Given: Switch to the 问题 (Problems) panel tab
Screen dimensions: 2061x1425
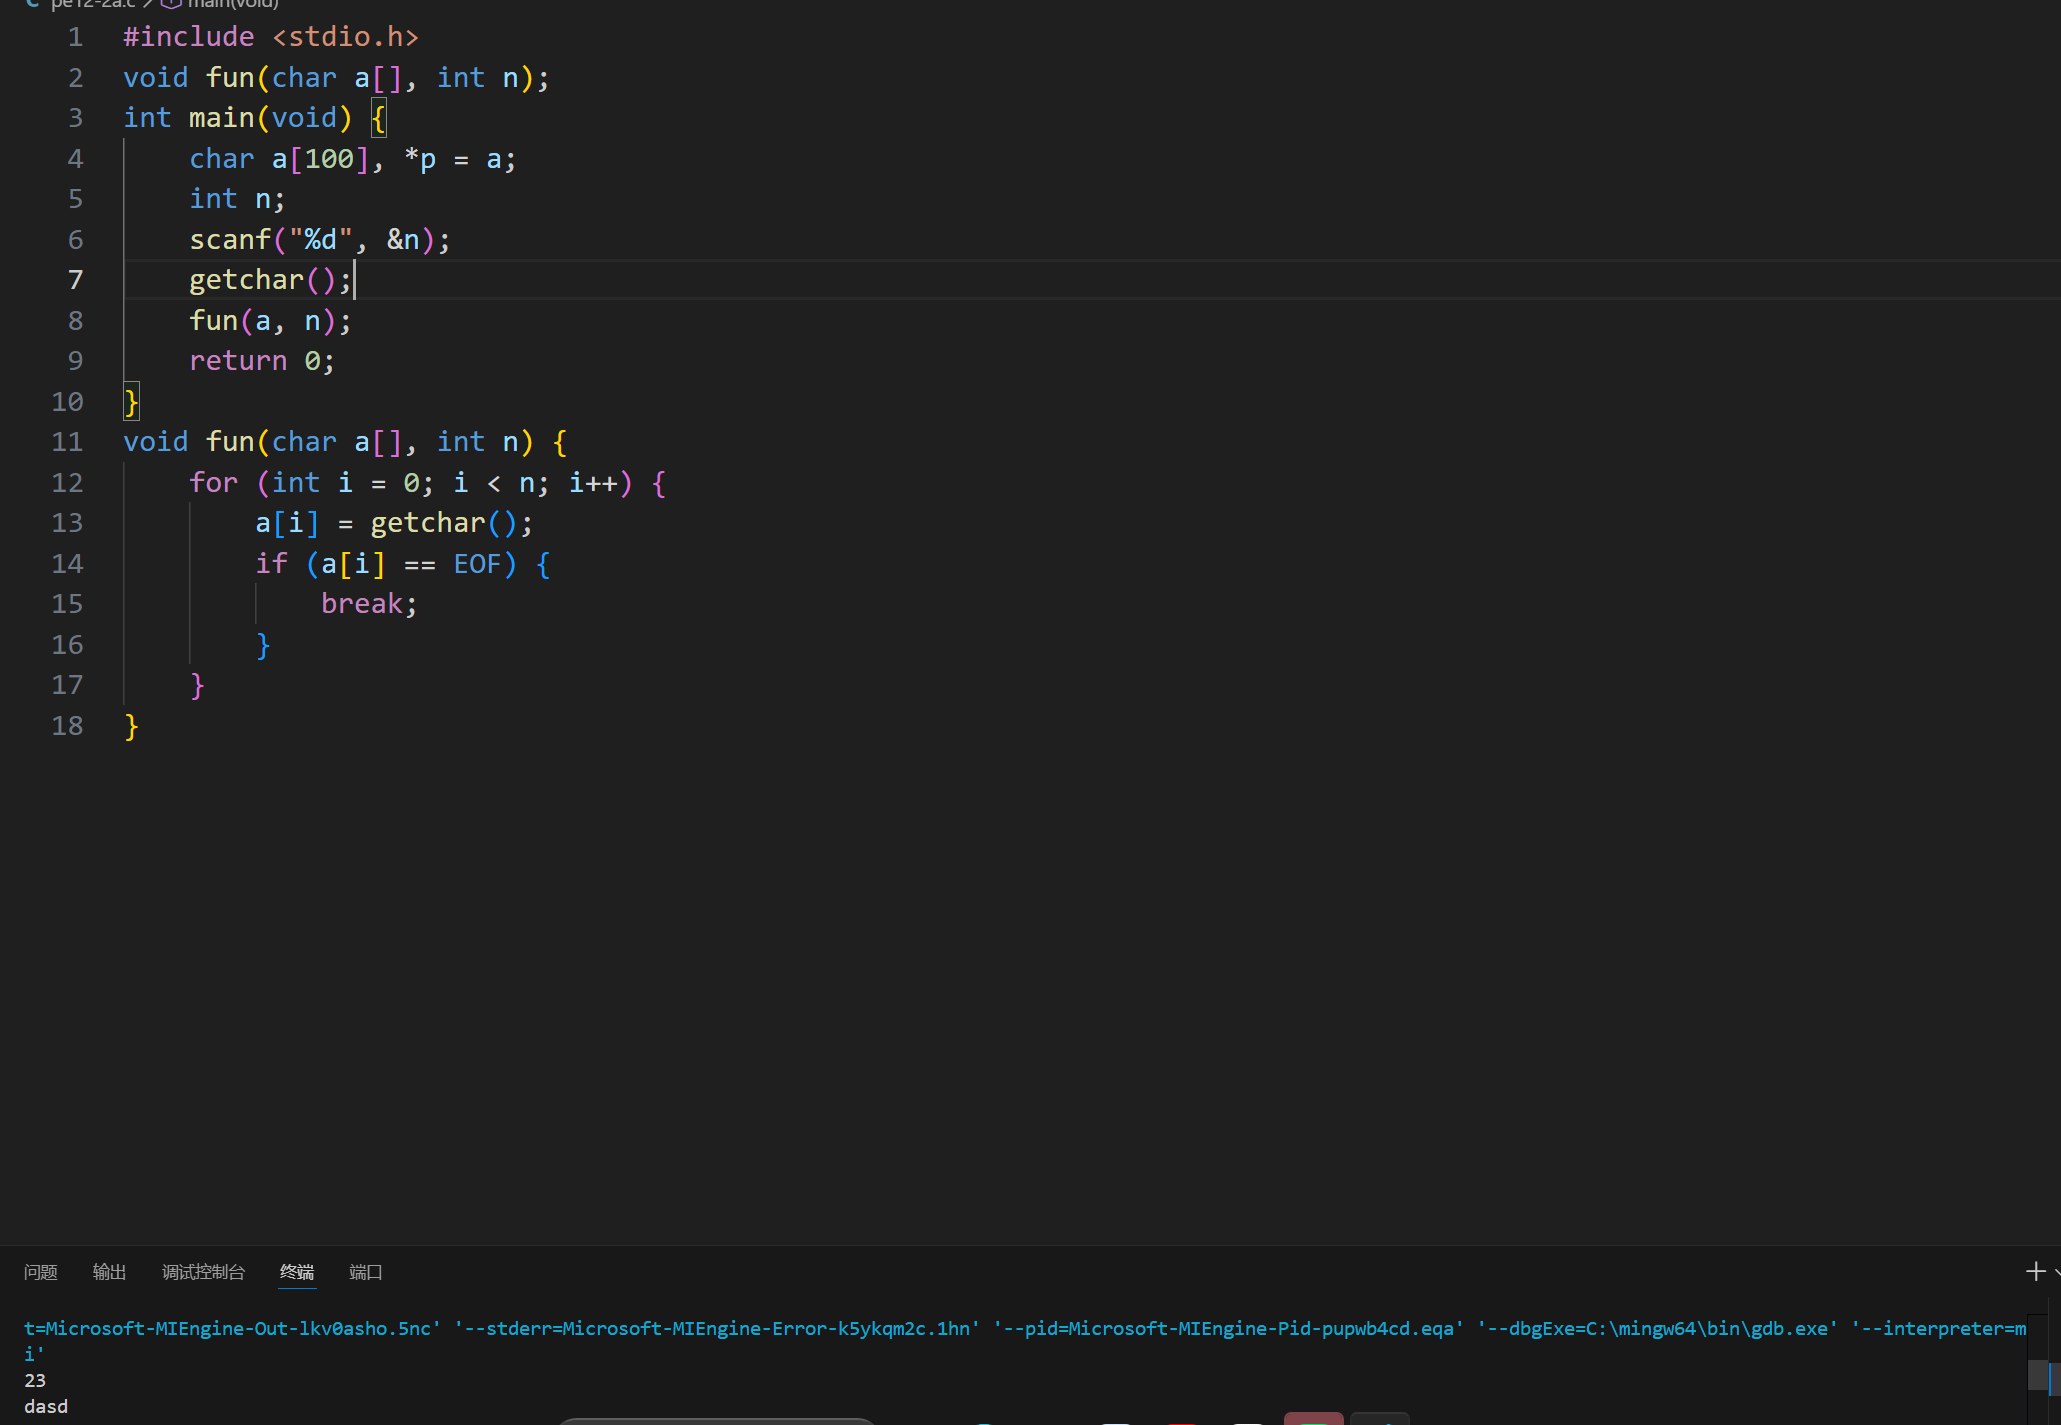Looking at the screenshot, I should pos(41,1272).
